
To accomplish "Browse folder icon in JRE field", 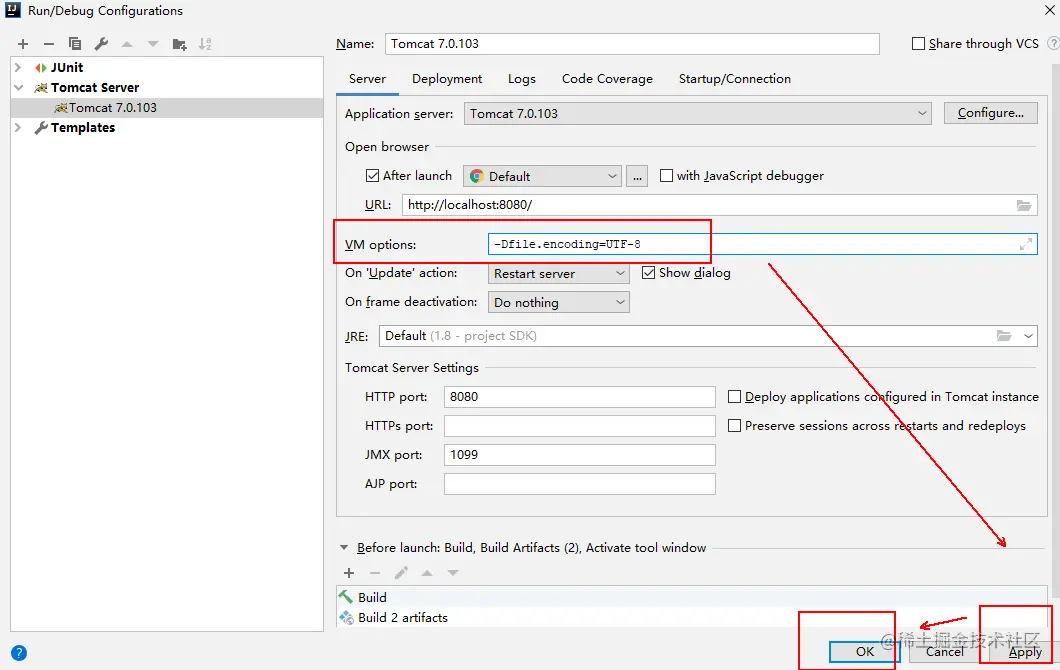I will 1004,336.
